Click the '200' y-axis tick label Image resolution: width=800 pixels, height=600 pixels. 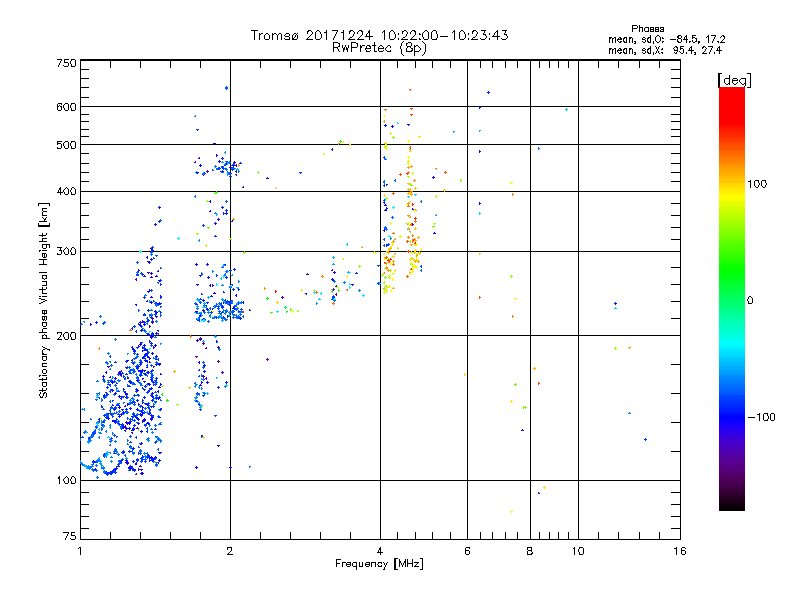point(67,336)
